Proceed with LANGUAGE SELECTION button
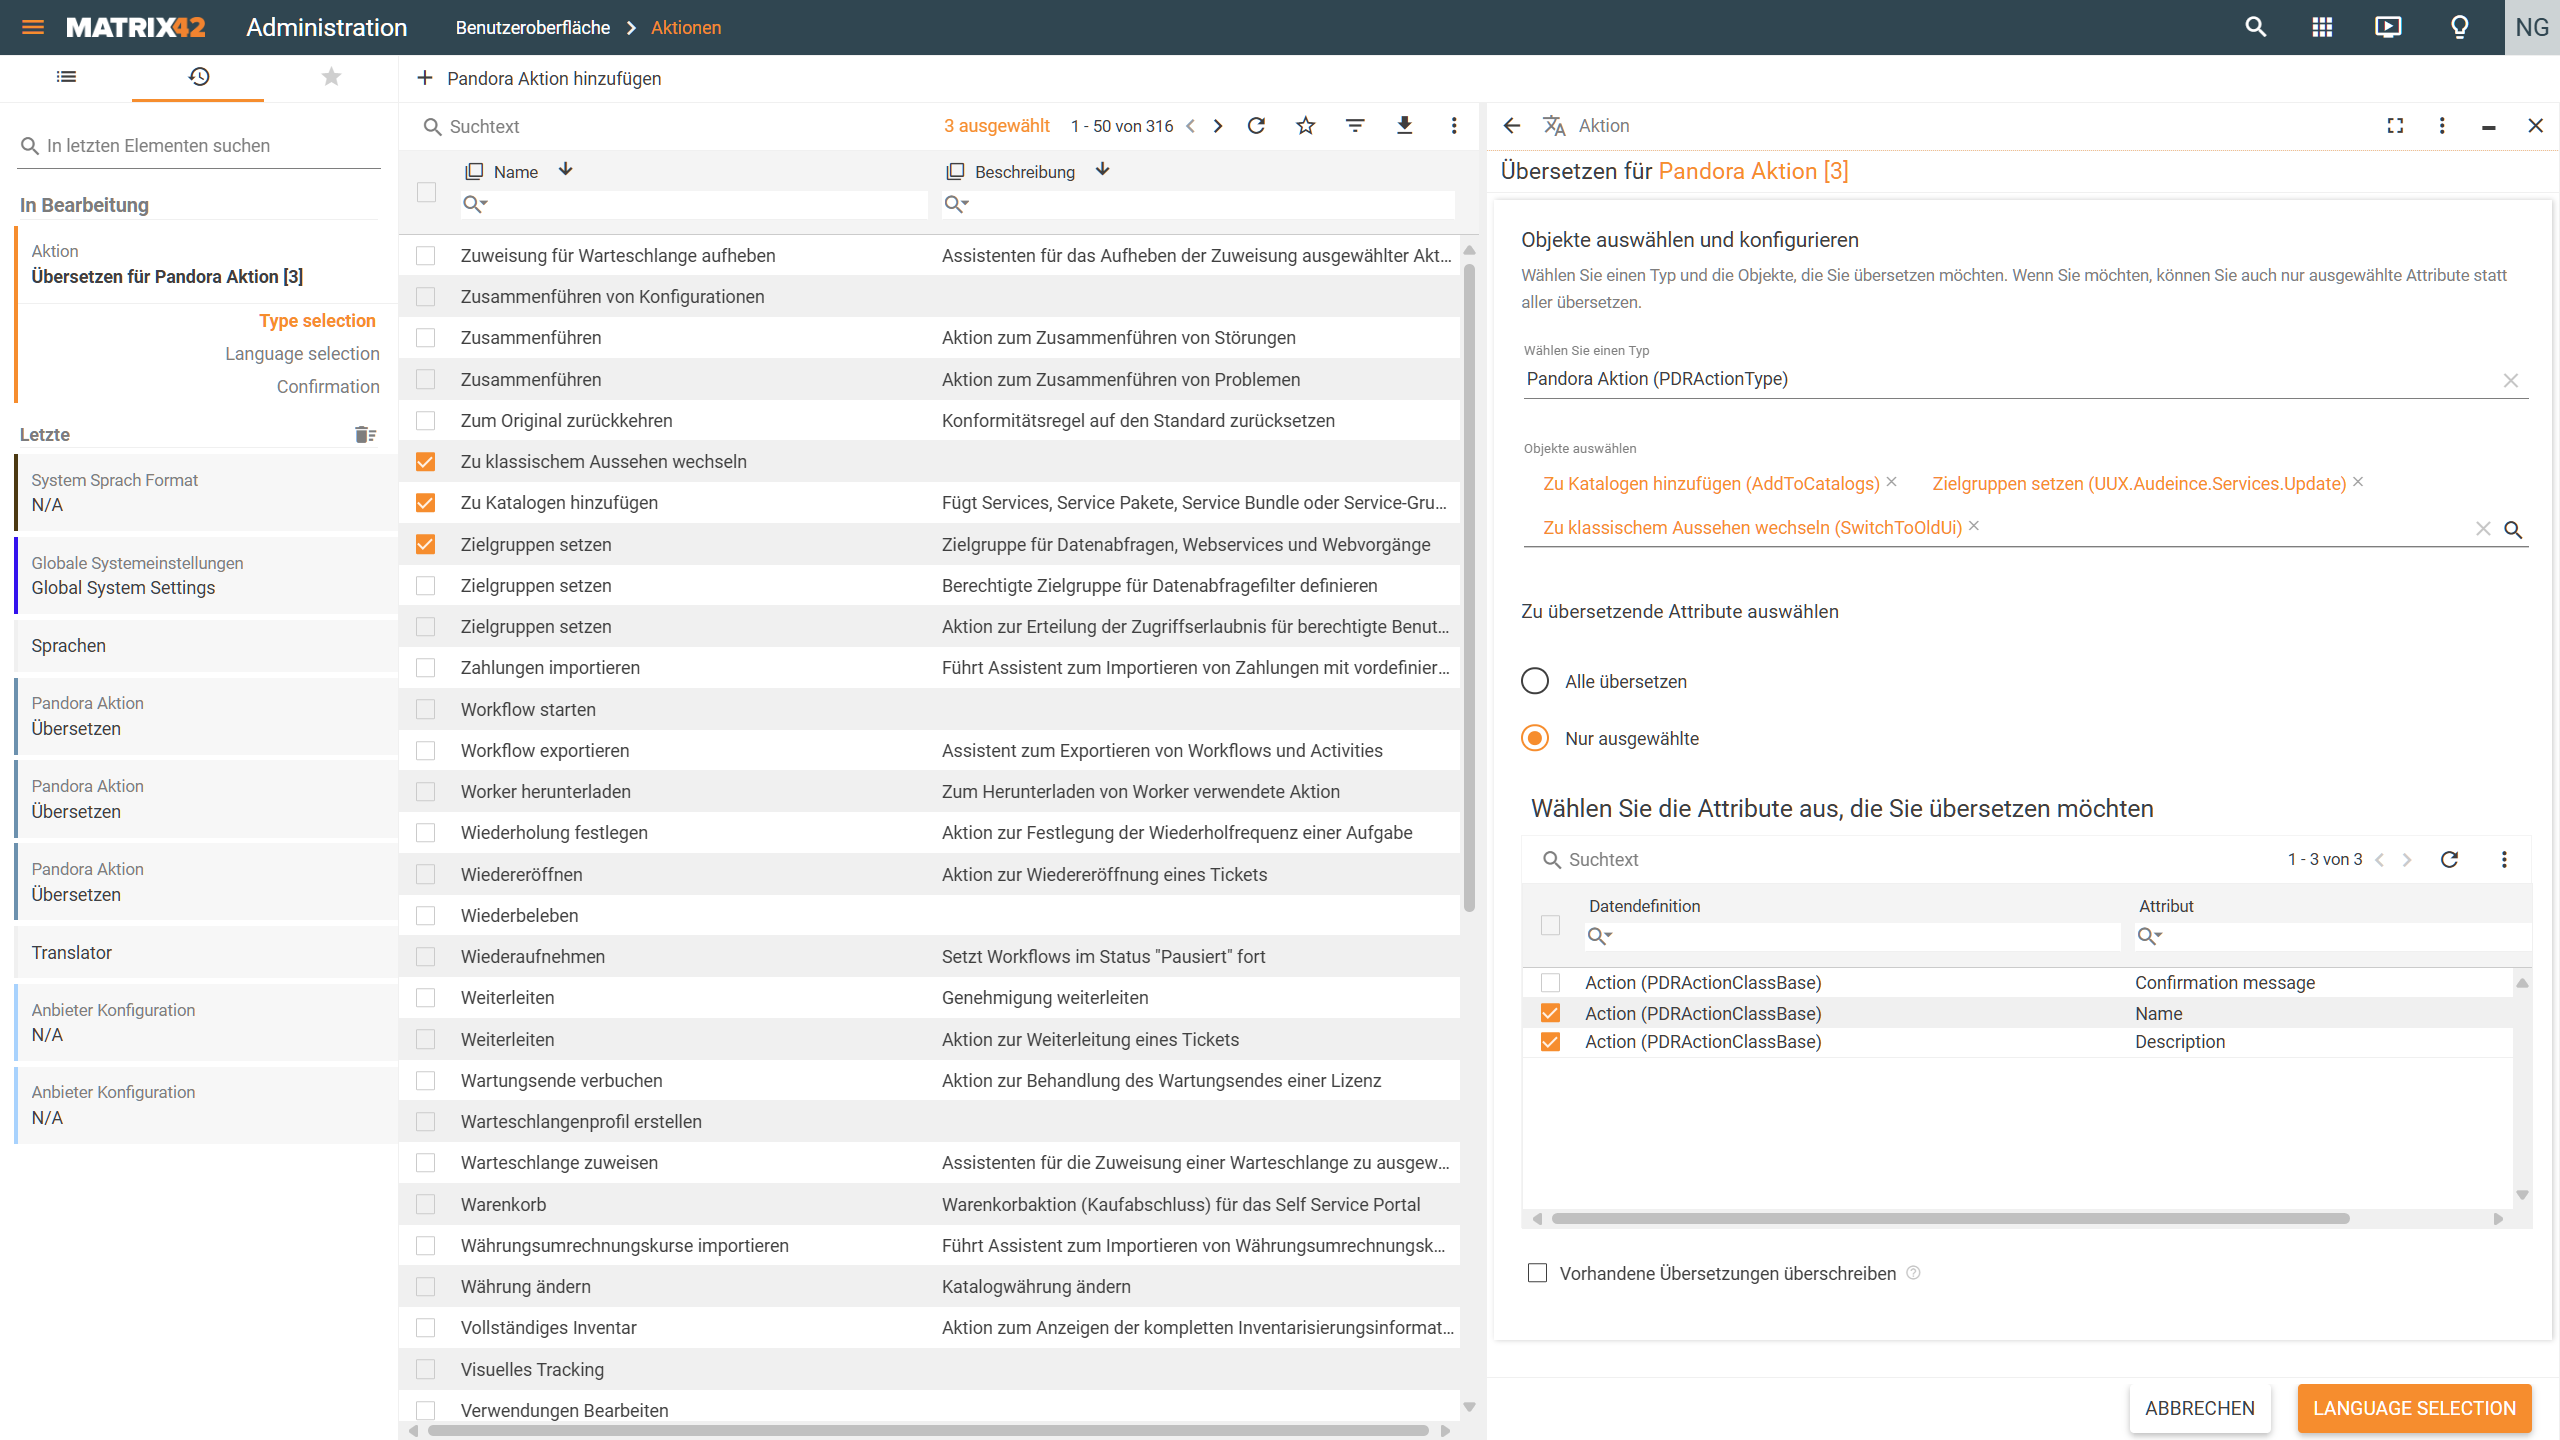 [2414, 1408]
